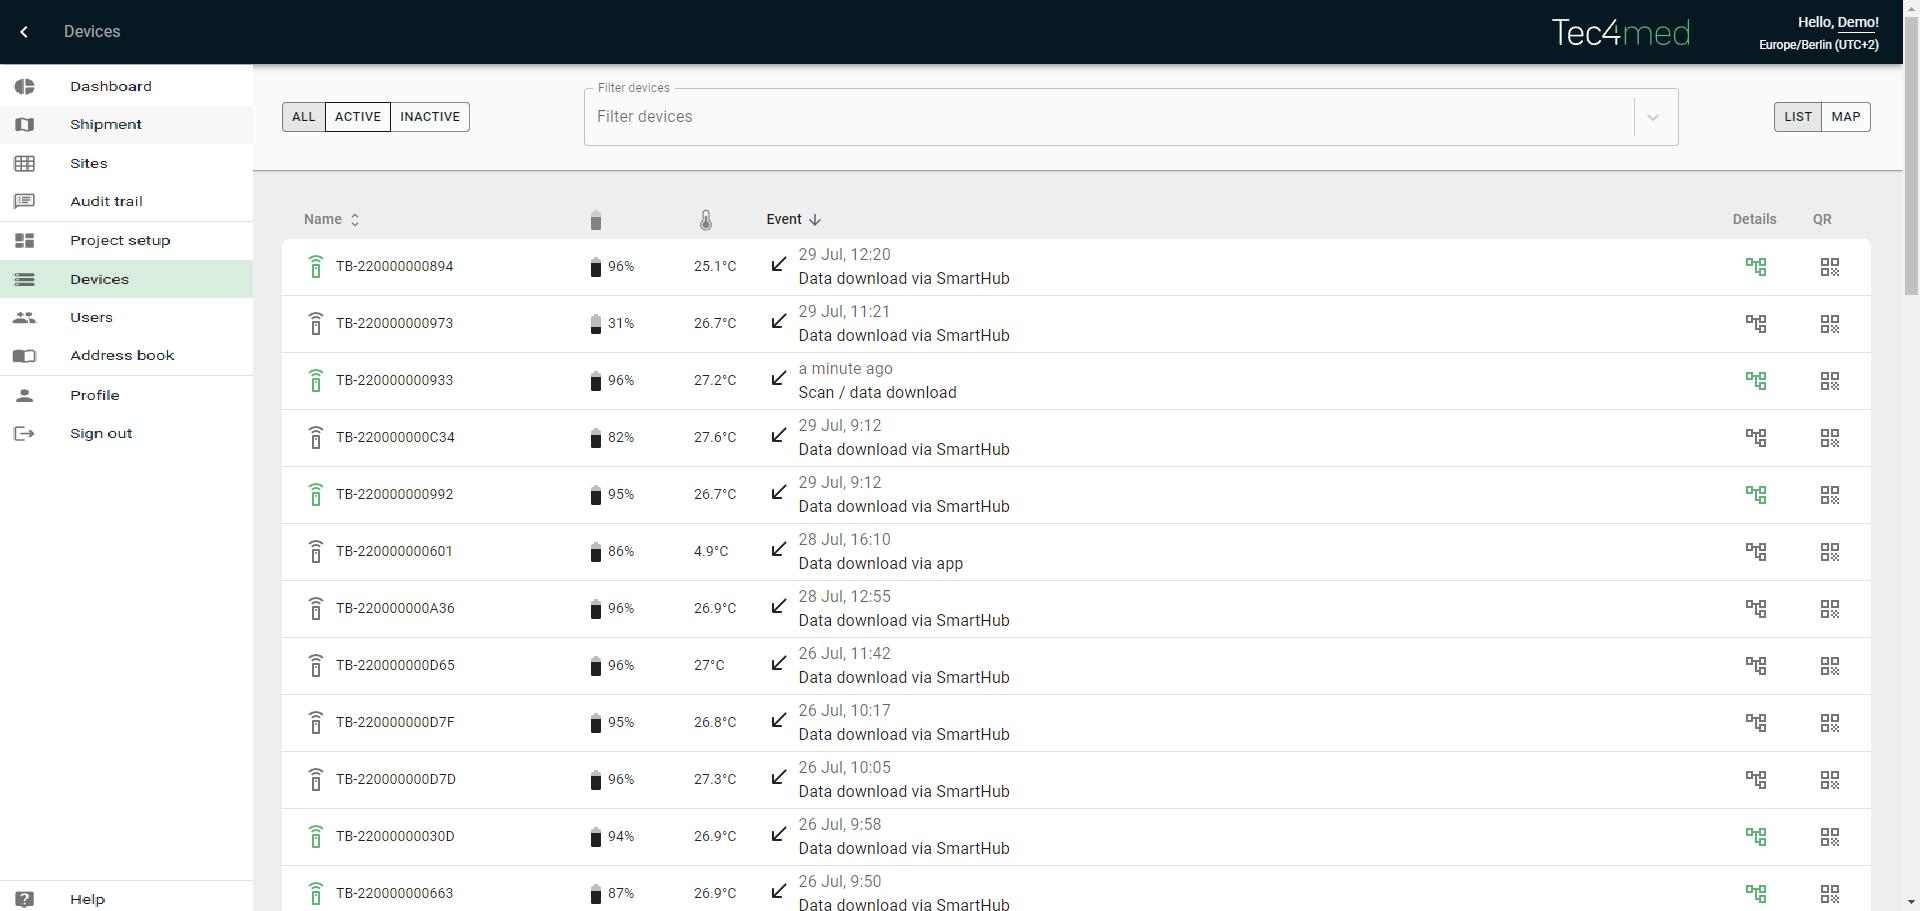This screenshot has width=1920, height=911.
Task: Show QR code for TB-220000000601
Action: pos(1830,552)
